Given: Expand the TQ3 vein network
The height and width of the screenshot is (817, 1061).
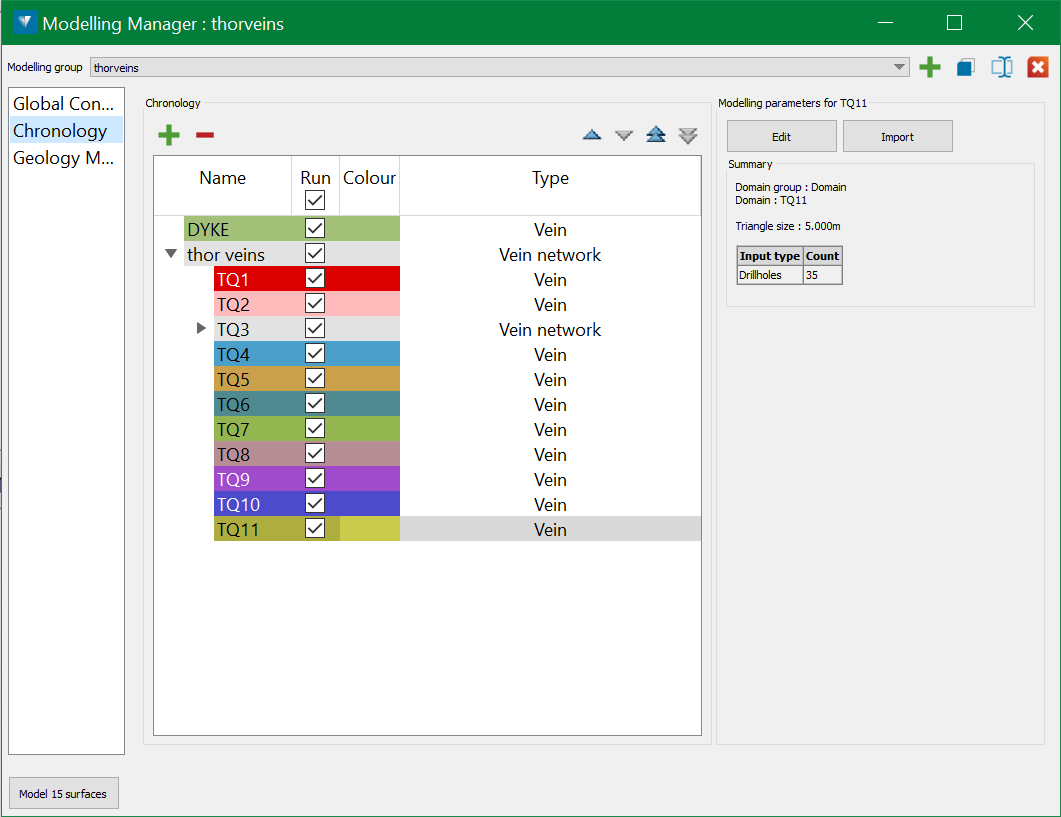Looking at the screenshot, I should tap(201, 328).
